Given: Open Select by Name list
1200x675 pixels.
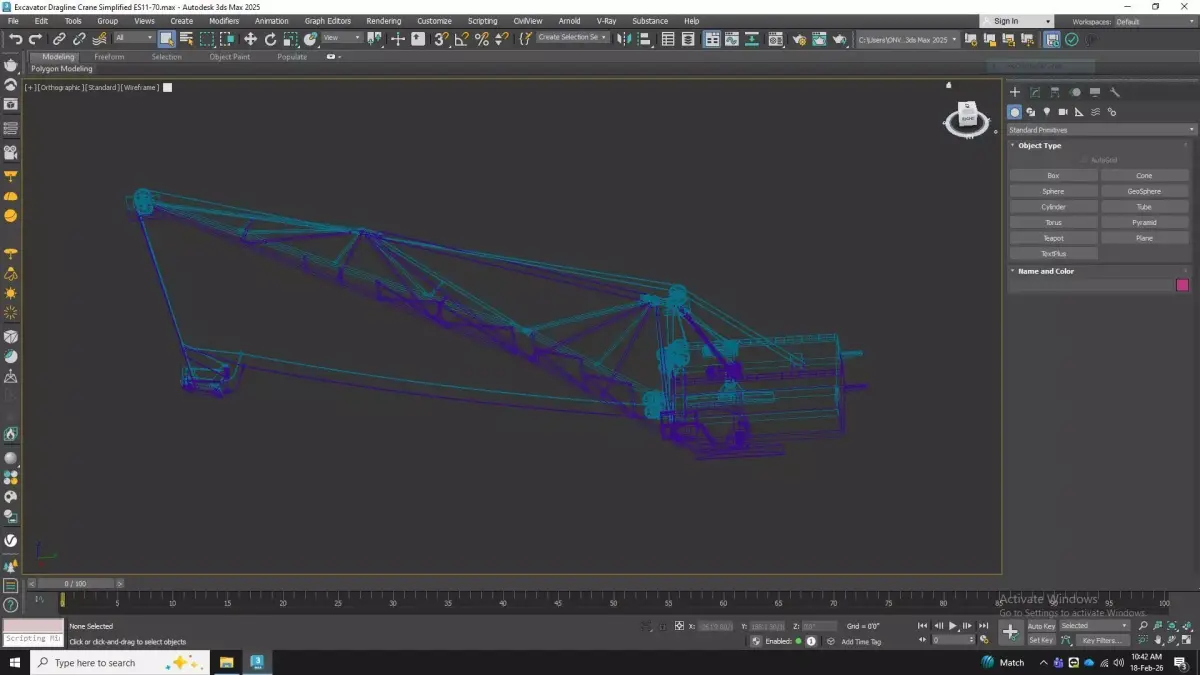Looking at the screenshot, I should [x=186, y=39].
